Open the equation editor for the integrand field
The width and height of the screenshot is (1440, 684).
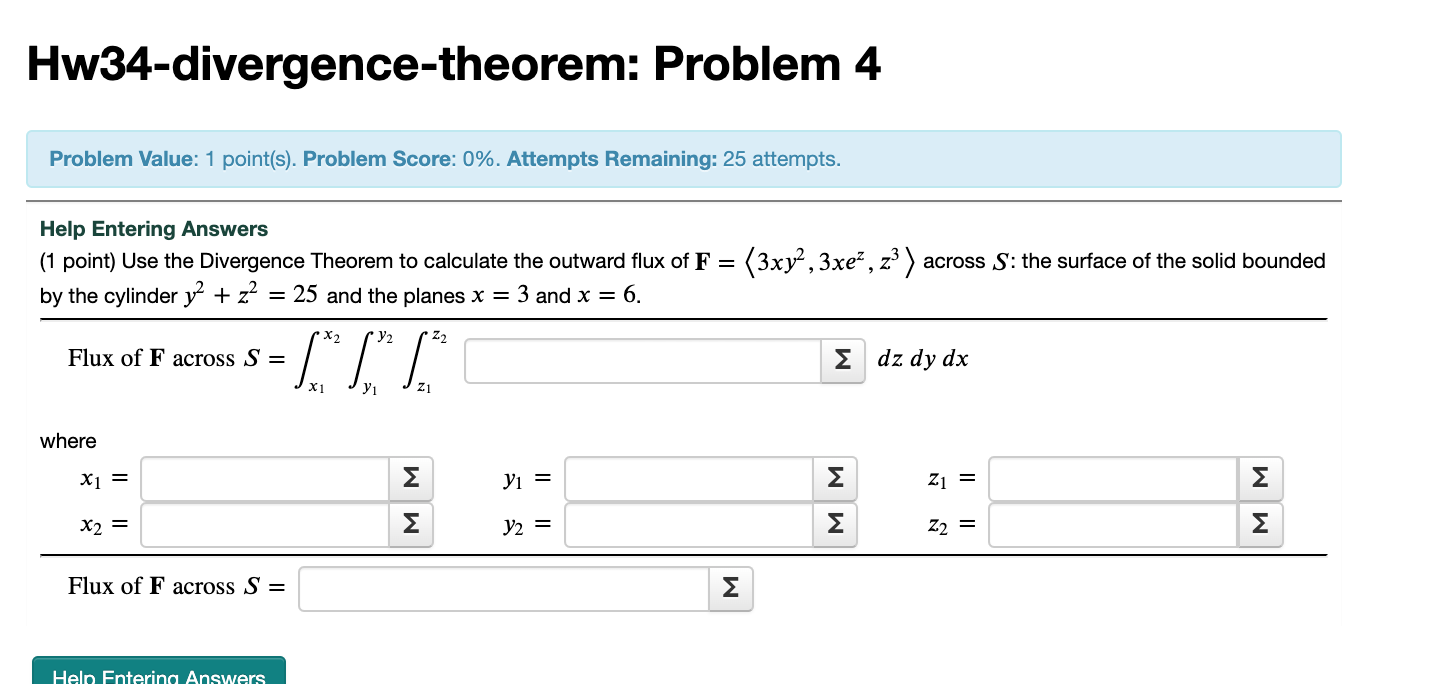(841, 361)
